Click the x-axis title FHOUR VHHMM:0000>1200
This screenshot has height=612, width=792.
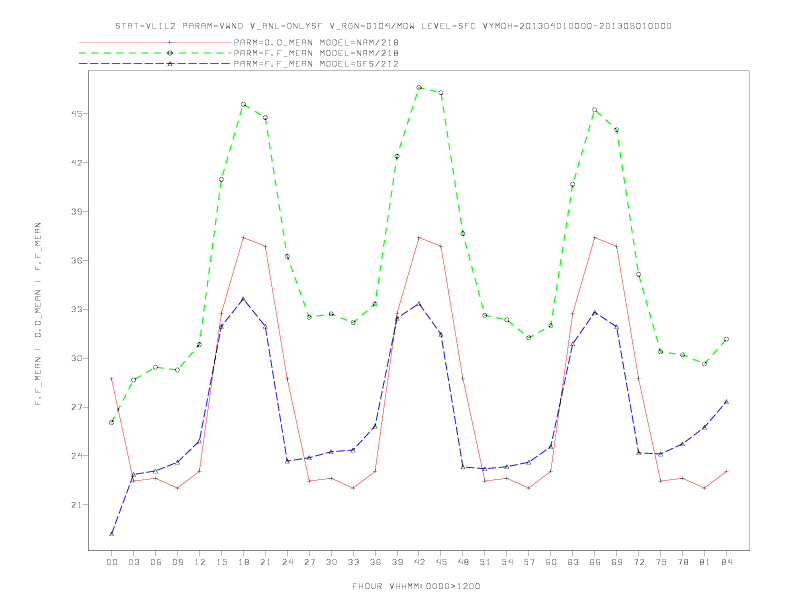click(416, 586)
